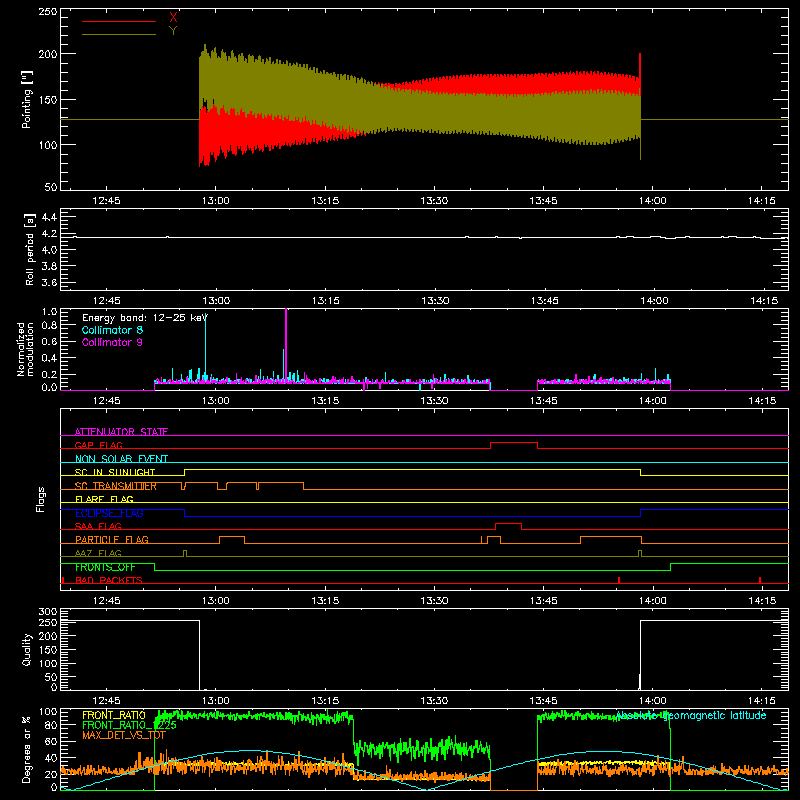This screenshot has width=800, height=800.
Task: Click the SC_TRANSMITTER flag label
Action: (x=116, y=486)
